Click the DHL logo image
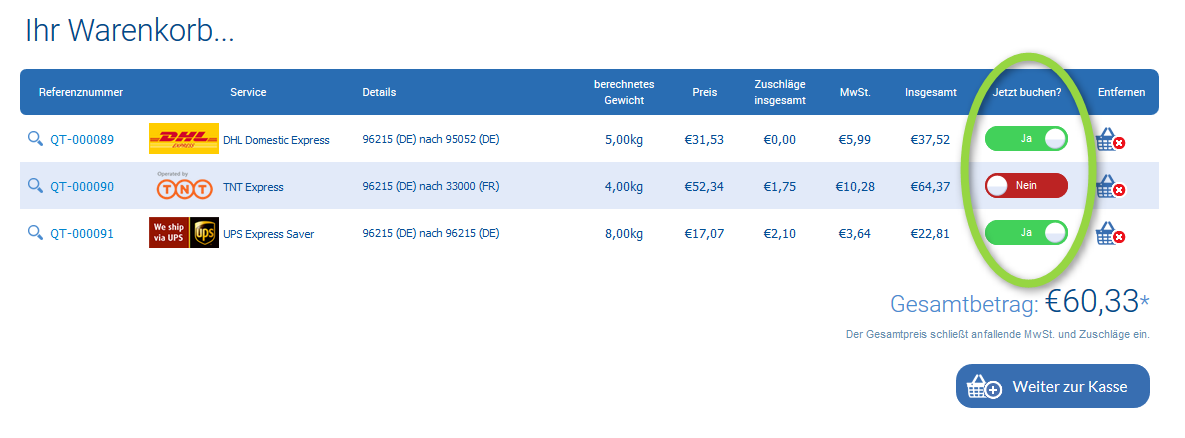This screenshot has width=1185, height=438. tap(184, 139)
